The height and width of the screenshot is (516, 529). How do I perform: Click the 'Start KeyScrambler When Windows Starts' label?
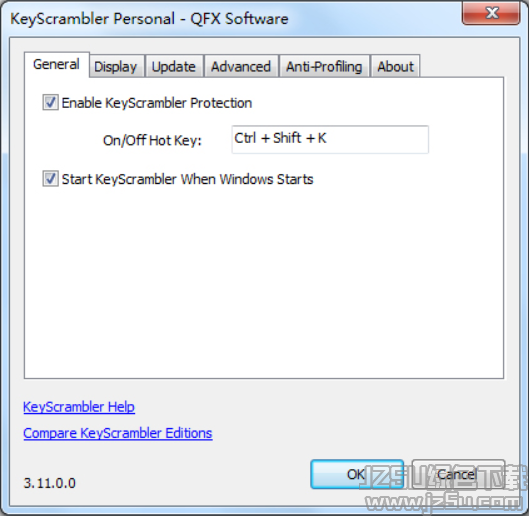188,179
